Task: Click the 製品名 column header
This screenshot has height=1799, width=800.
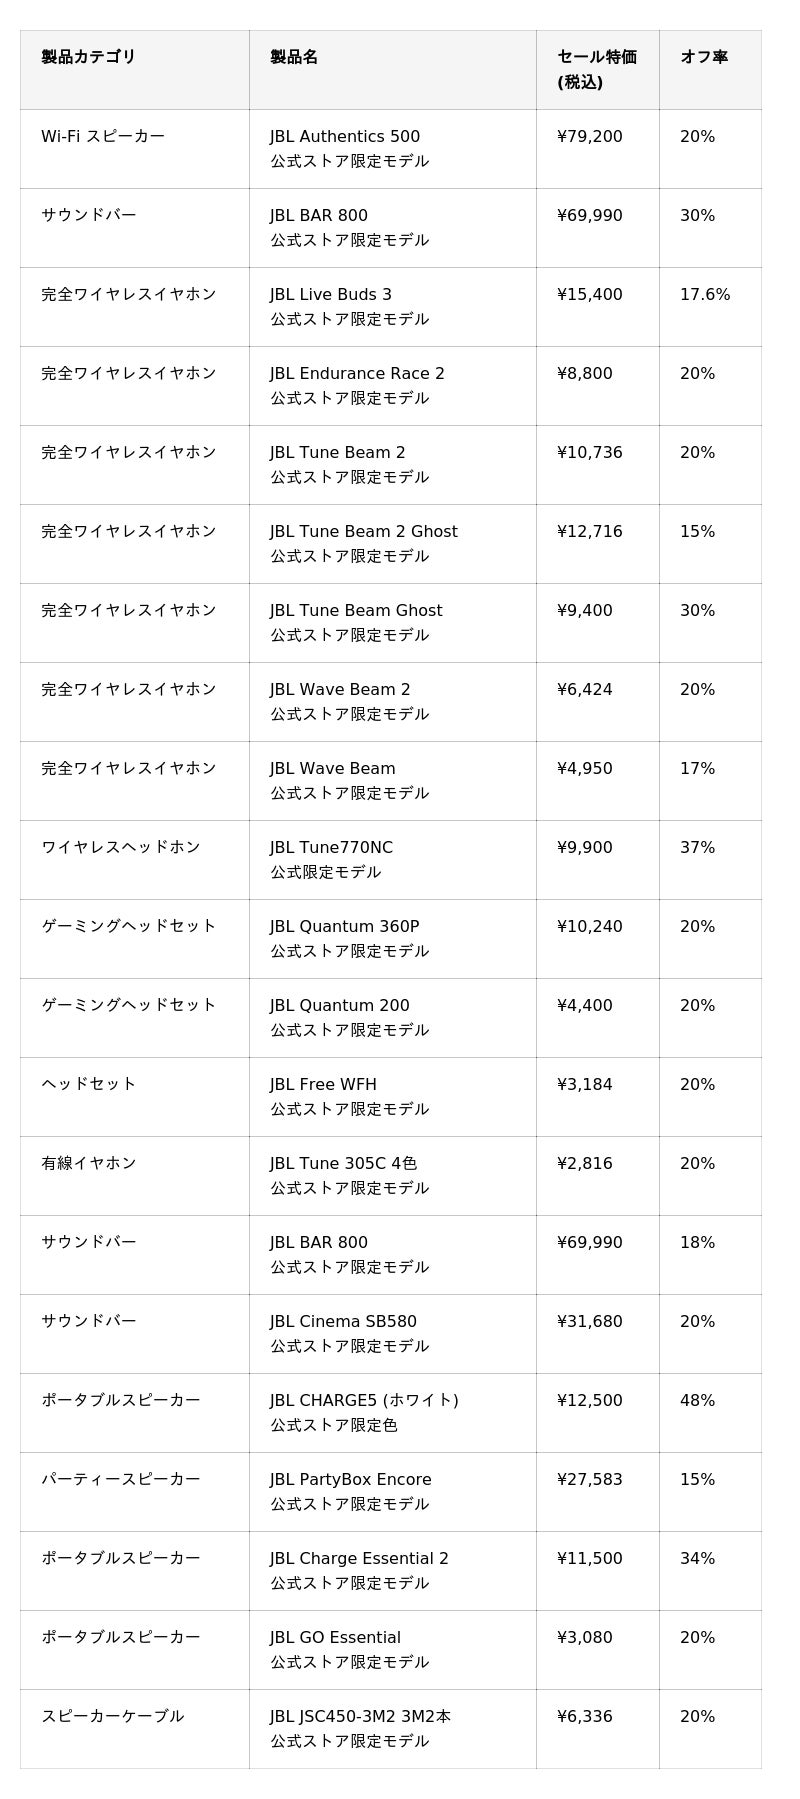Action: 294,57
